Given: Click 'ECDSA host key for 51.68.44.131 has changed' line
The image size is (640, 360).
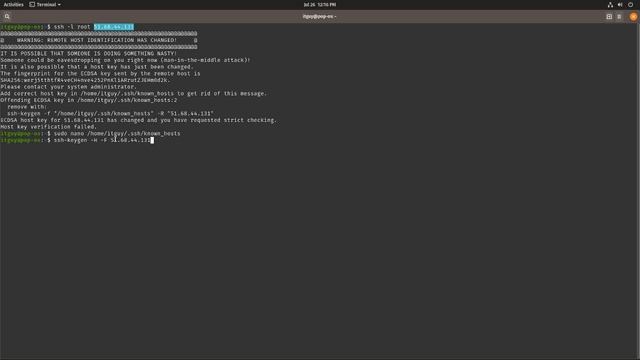Looking at the screenshot, I should 138,120.
